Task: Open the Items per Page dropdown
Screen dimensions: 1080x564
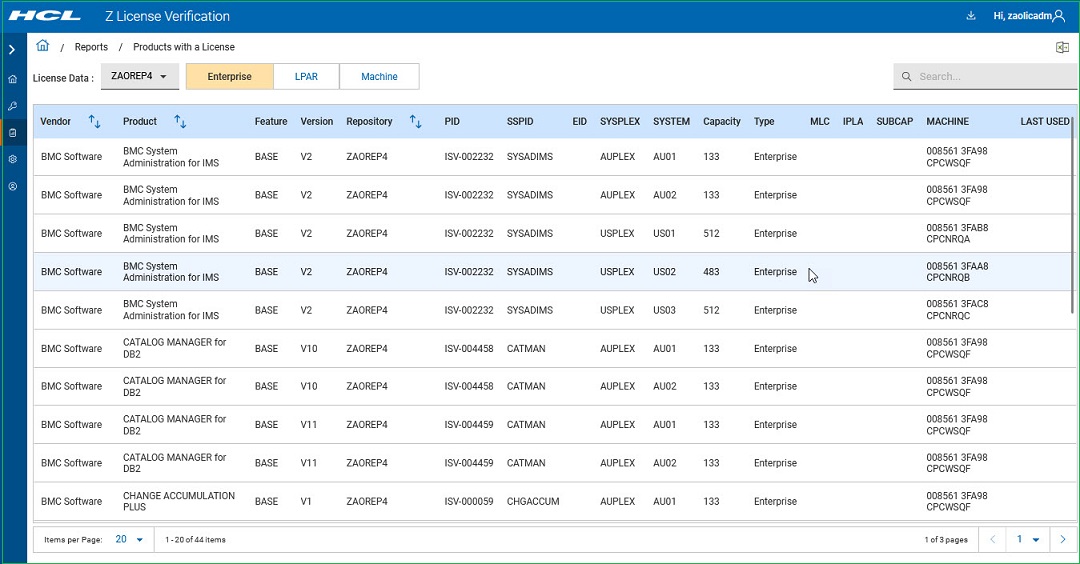Action: click(129, 539)
